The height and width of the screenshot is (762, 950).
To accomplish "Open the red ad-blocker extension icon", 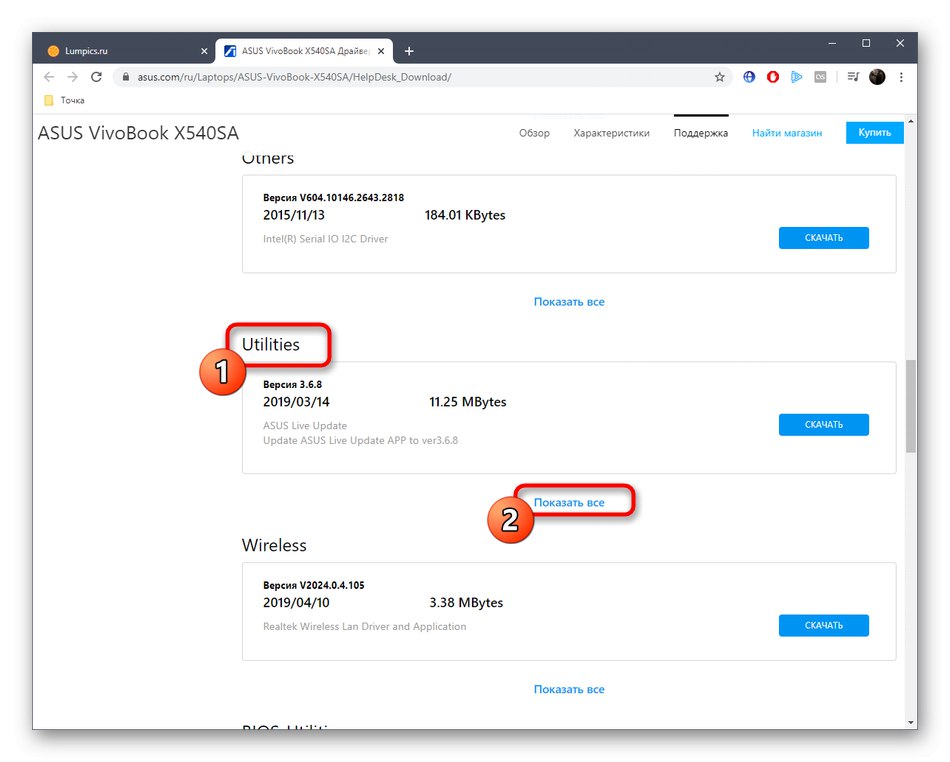I will tap(772, 76).
